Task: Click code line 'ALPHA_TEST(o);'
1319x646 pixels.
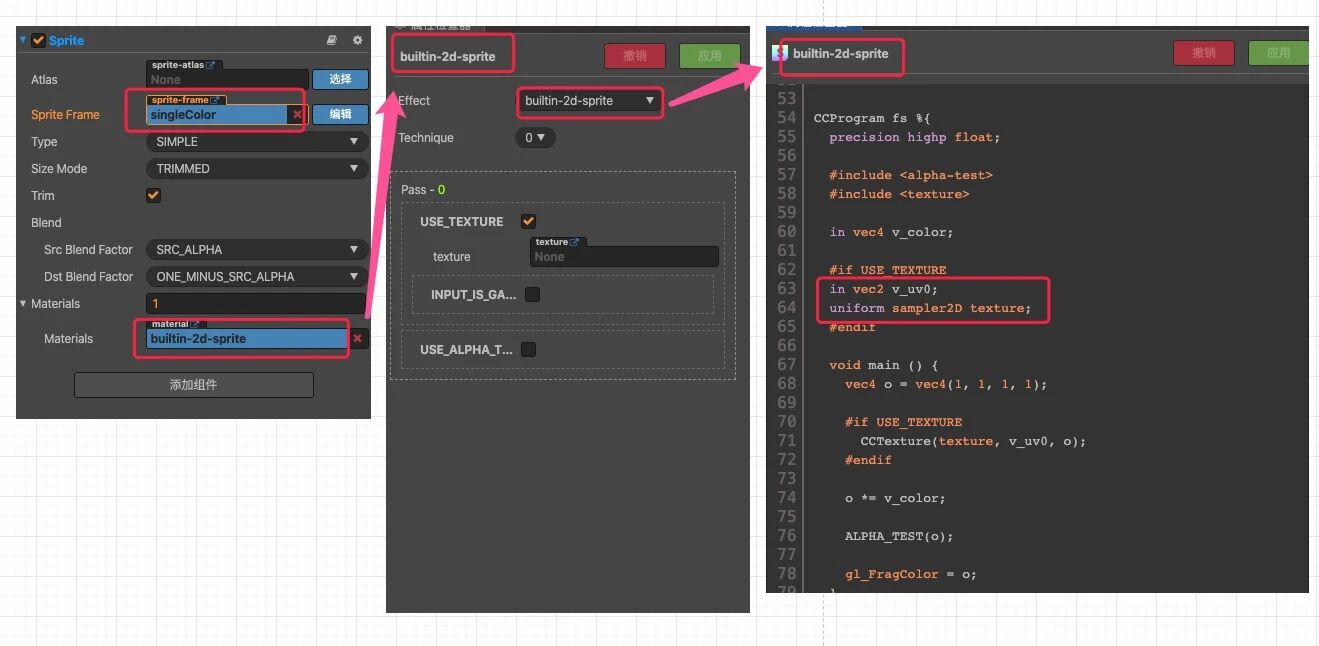Action: coord(899,536)
